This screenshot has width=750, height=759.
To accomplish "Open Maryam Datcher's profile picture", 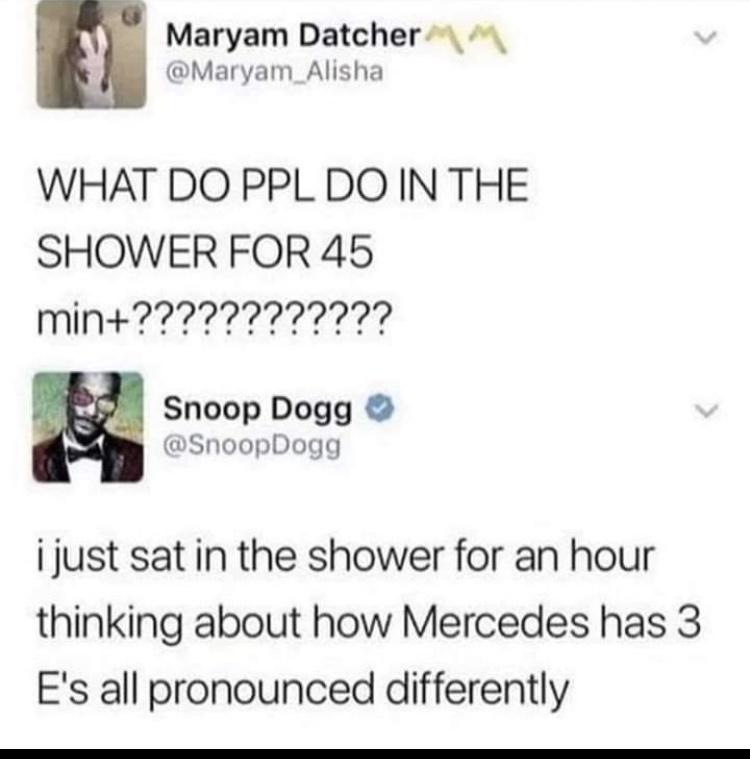I will tap(91, 54).
